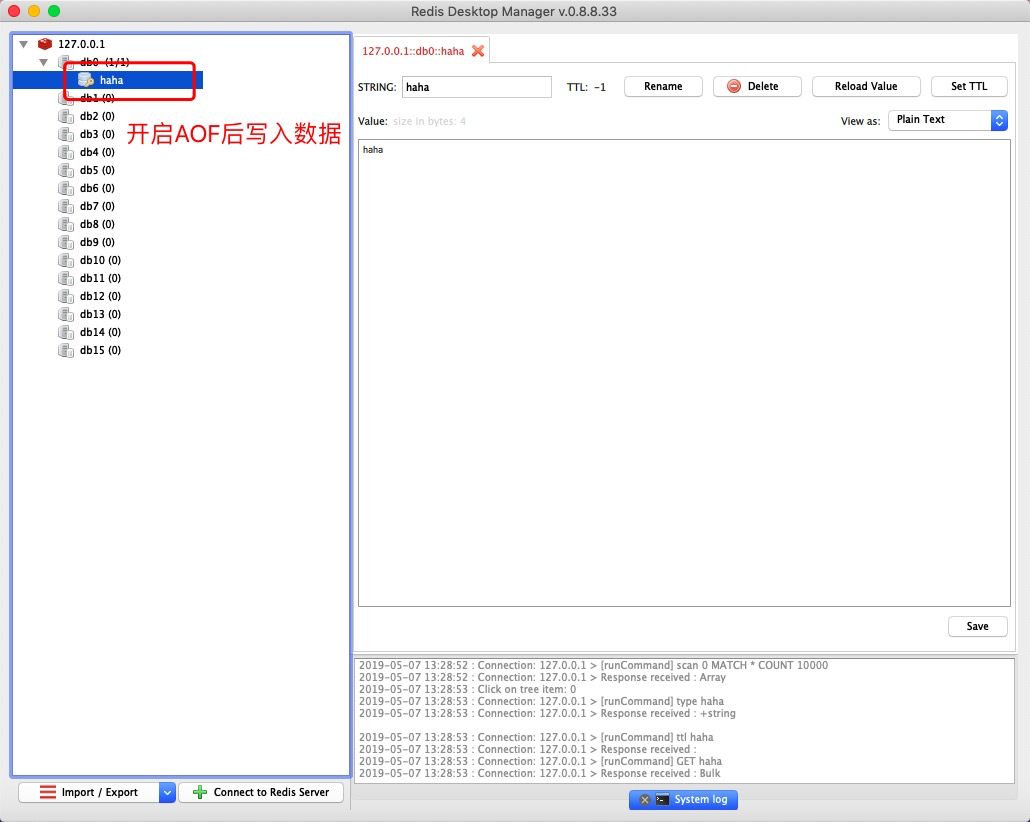Click the log line 'Response received : Bulk'
The width and height of the screenshot is (1030, 822).
tap(539, 773)
